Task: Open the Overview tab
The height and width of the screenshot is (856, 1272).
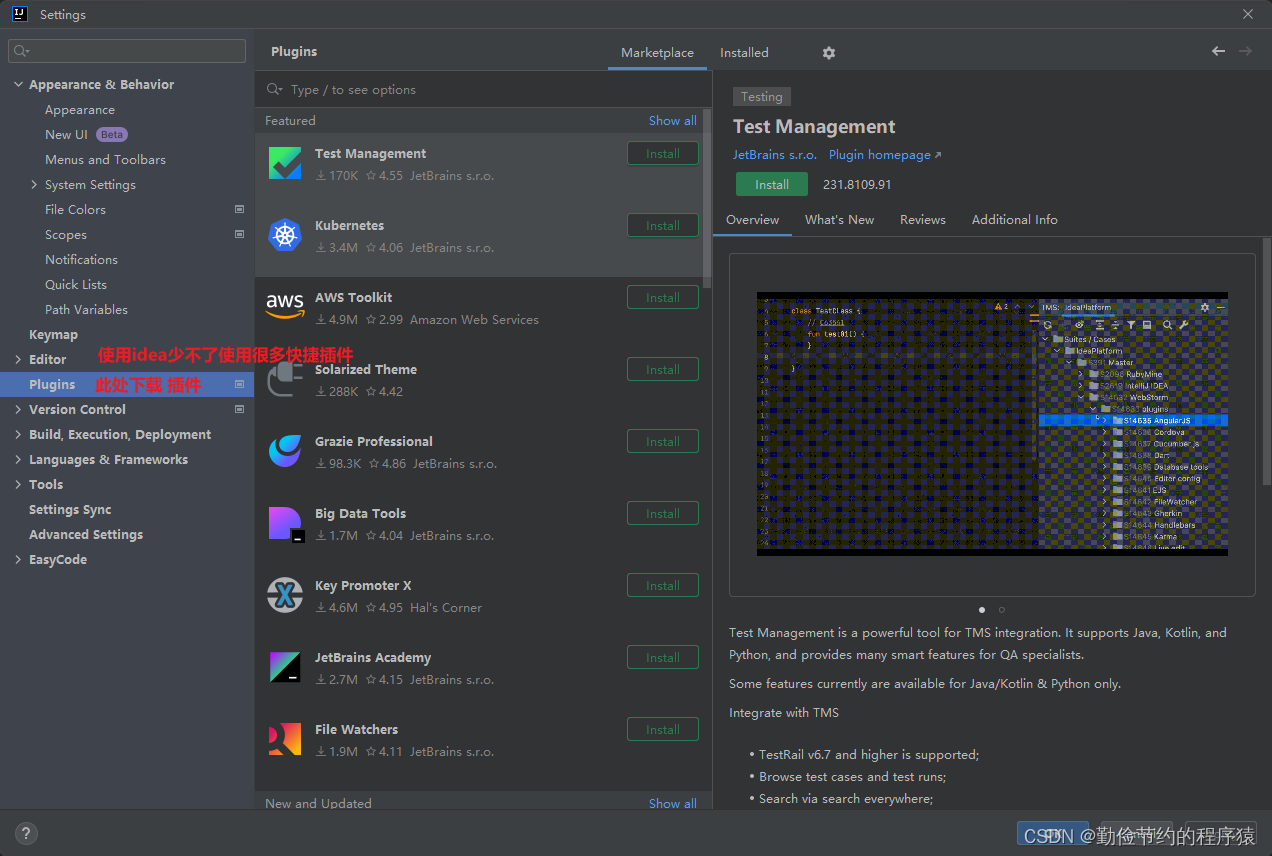Action: pyautogui.click(x=752, y=220)
